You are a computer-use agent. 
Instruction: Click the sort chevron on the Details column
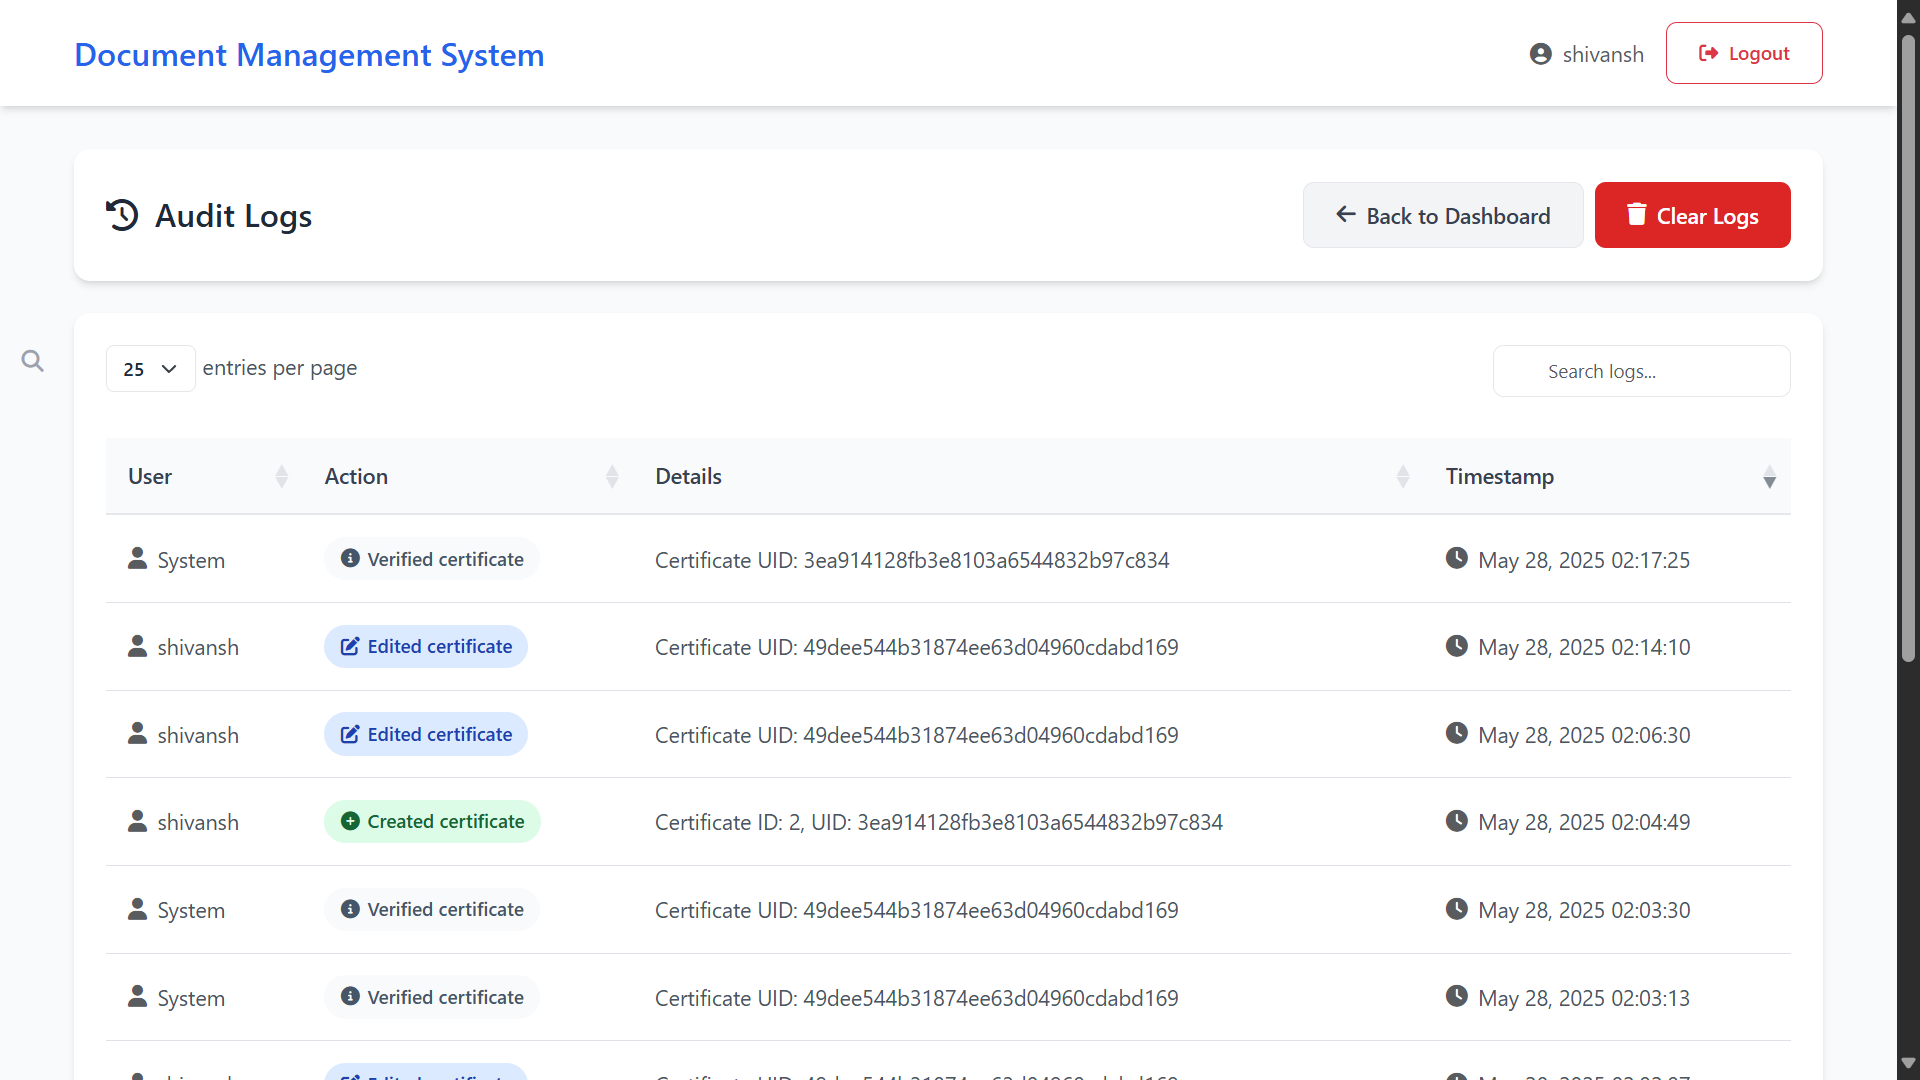(1403, 476)
